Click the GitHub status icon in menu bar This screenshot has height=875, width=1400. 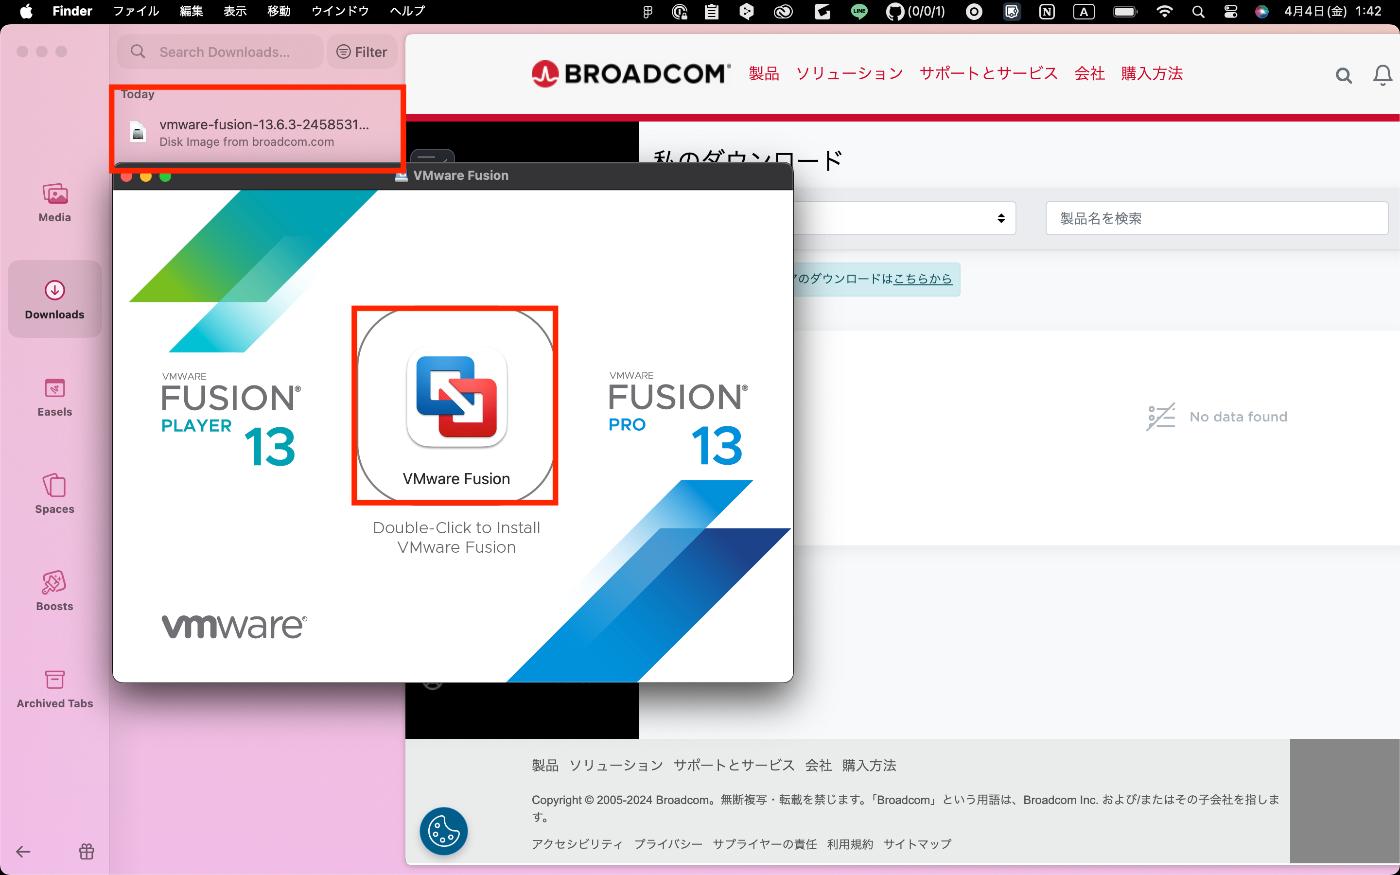pos(915,12)
